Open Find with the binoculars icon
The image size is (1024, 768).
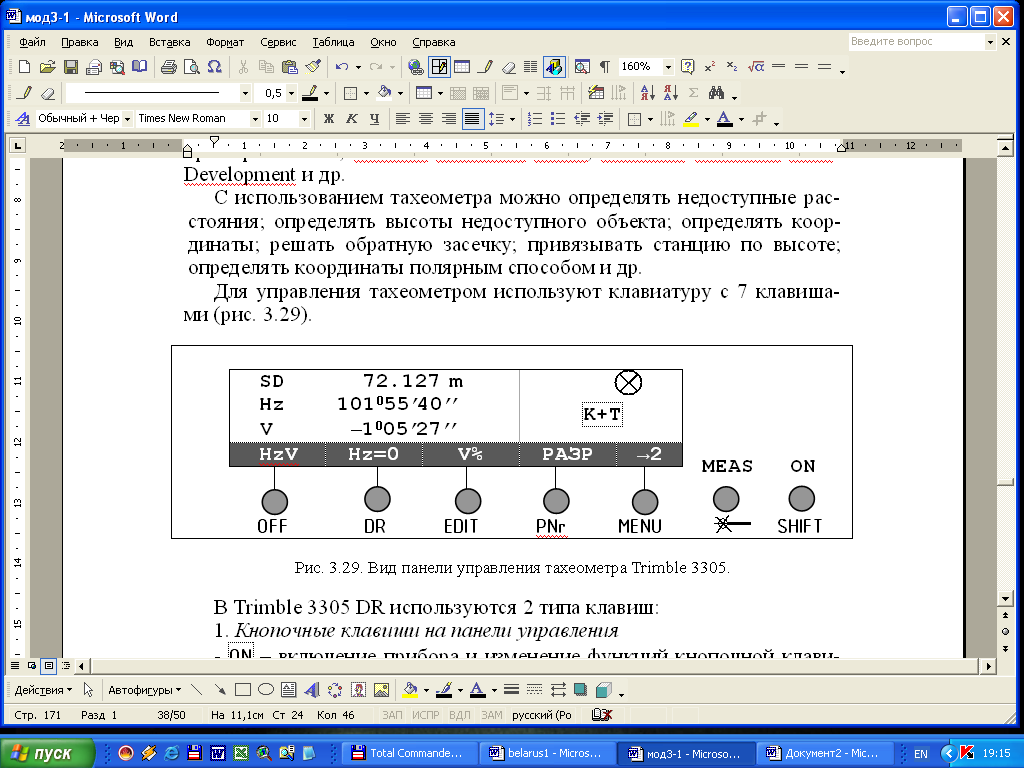click(716, 93)
